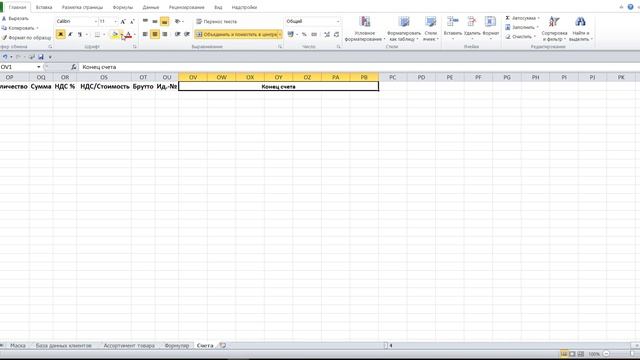Open the Общий number format dropdown
The image size is (640, 360).
coord(338,21)
